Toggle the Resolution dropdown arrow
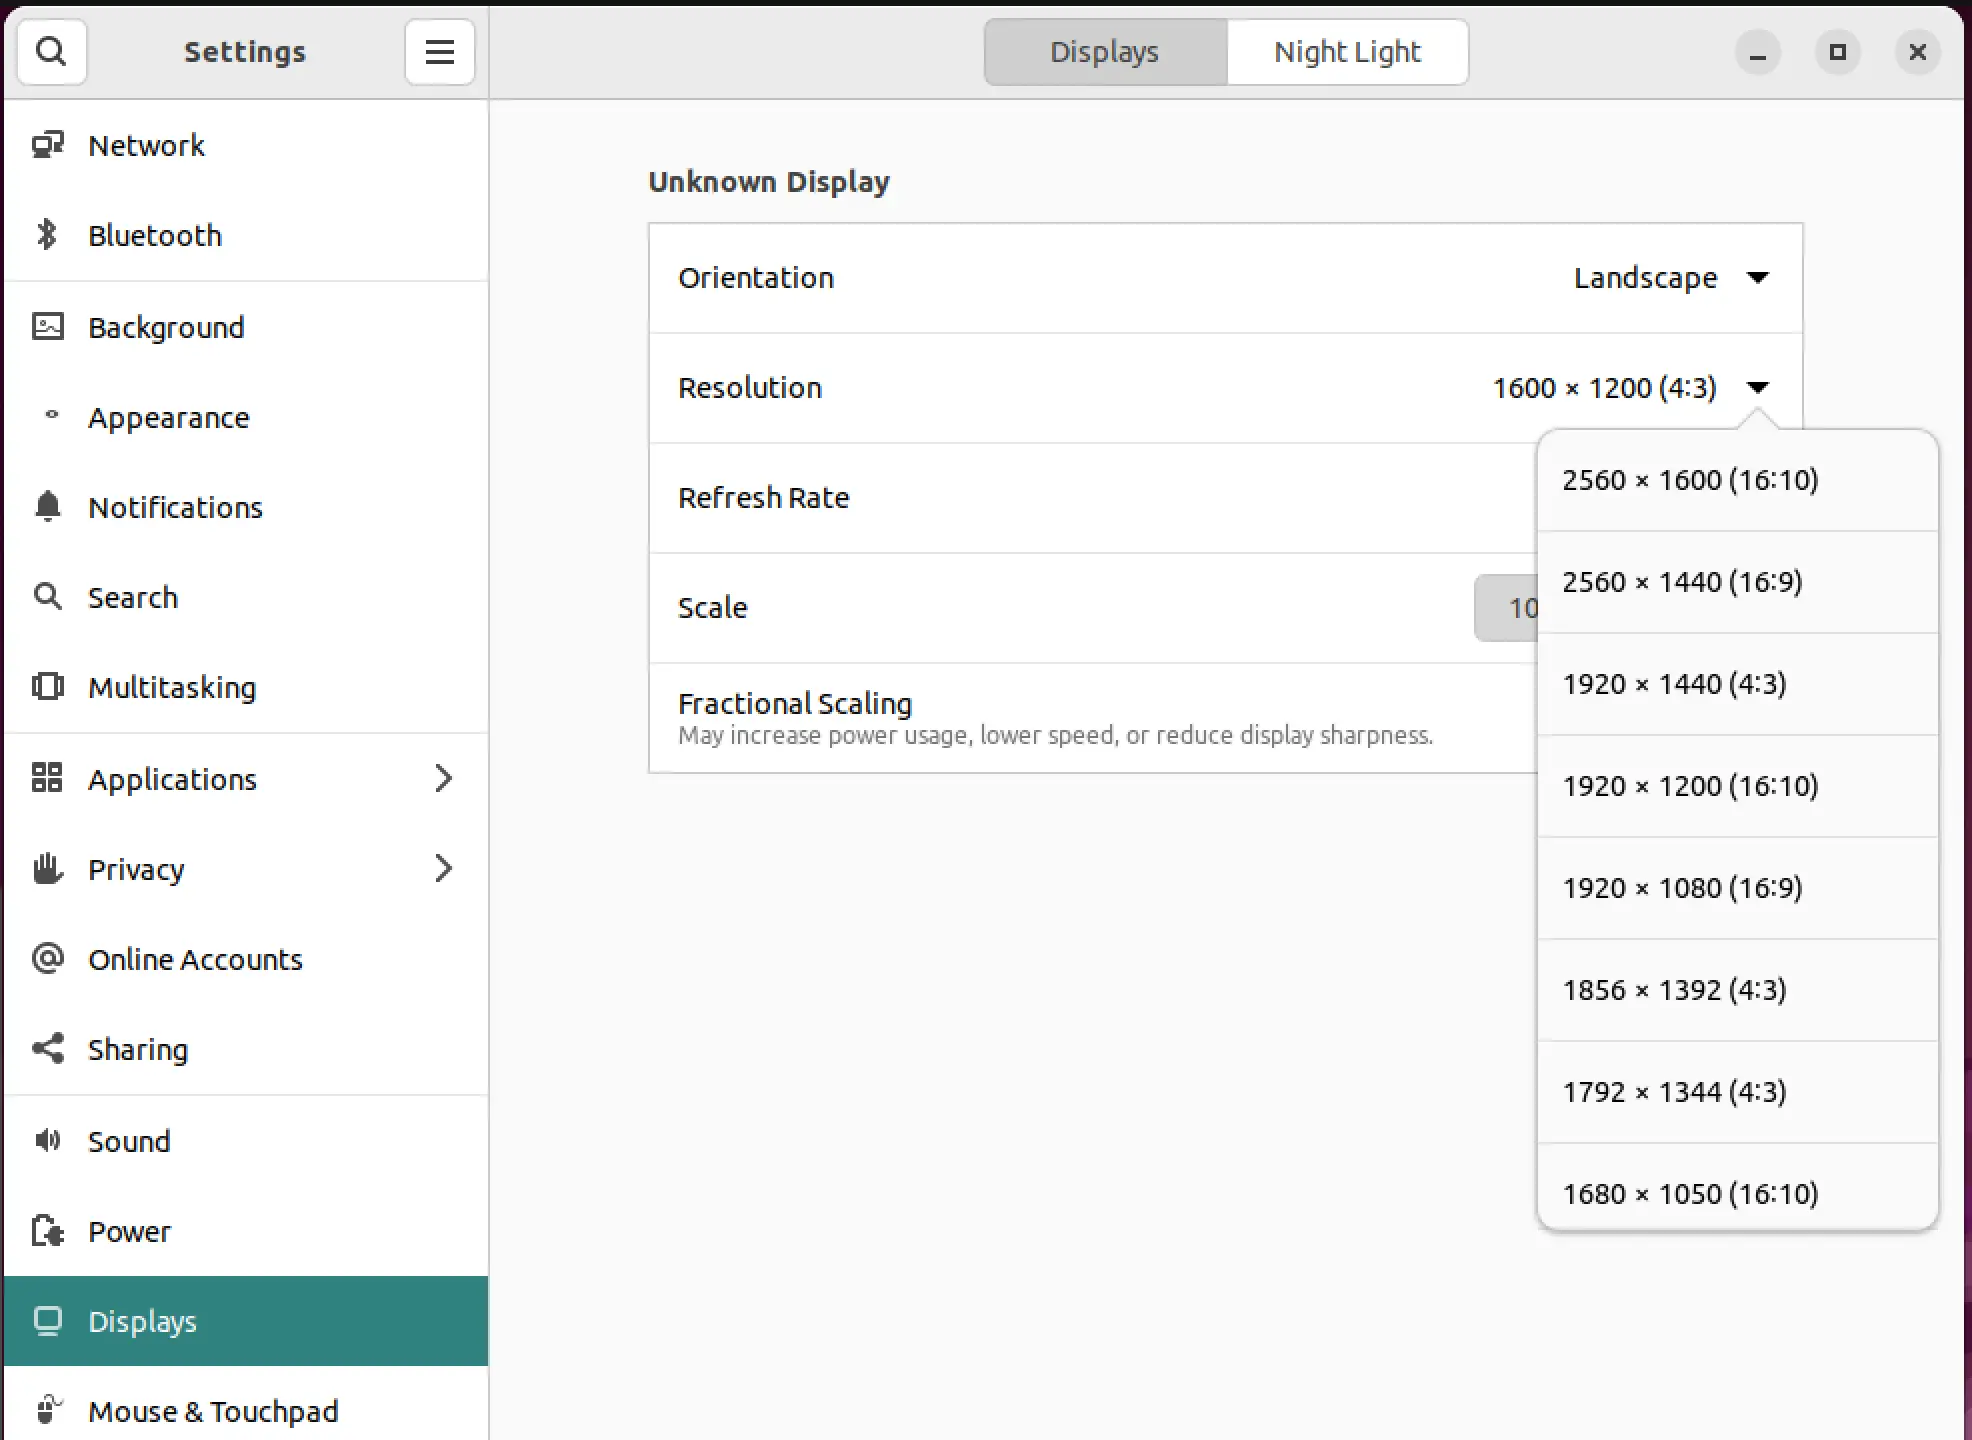Image resolution: width=1972 pixels, height=1440 pixels. 1758,388
